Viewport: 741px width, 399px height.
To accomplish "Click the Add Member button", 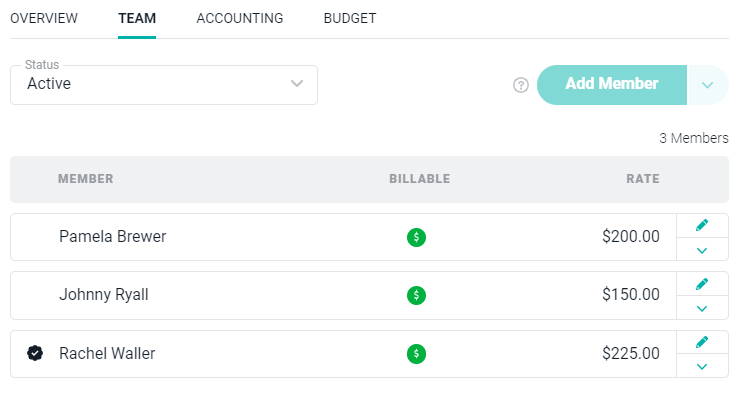I will (612, 85).
